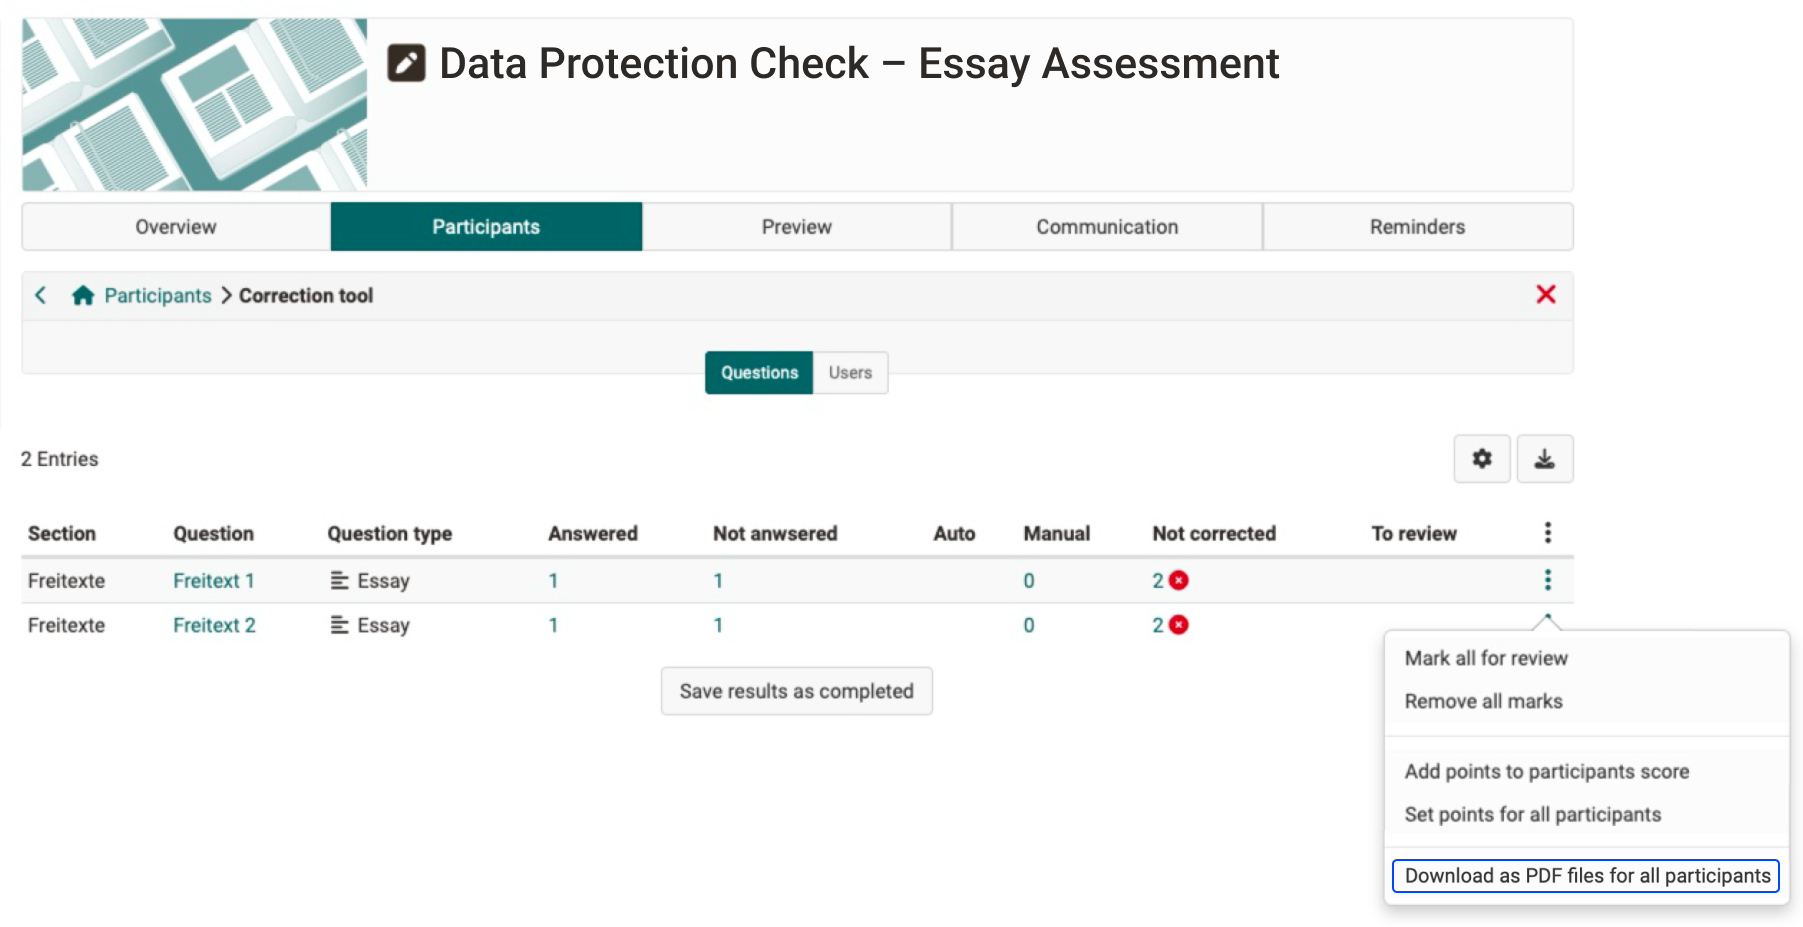Choose Download as PDF files for all participants

(x=1586, y=876)
